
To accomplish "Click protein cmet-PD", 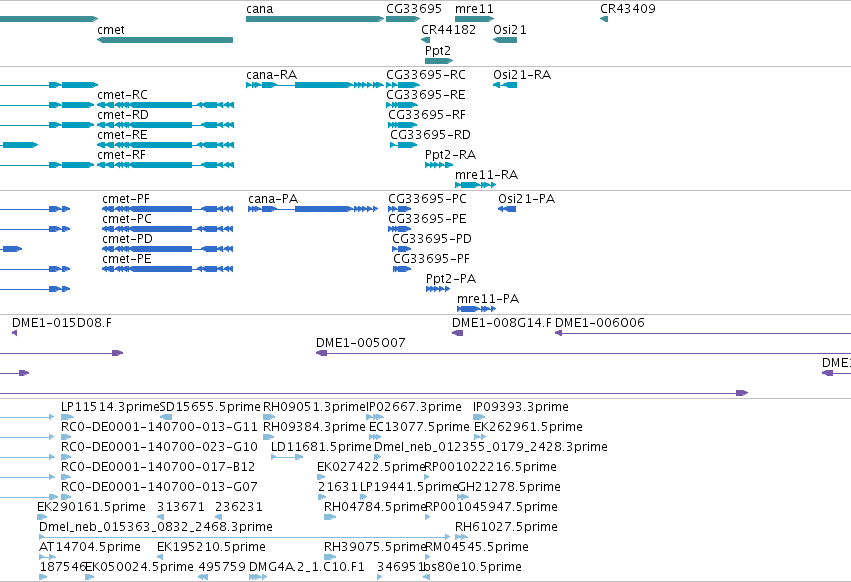I will click(168, 250).
